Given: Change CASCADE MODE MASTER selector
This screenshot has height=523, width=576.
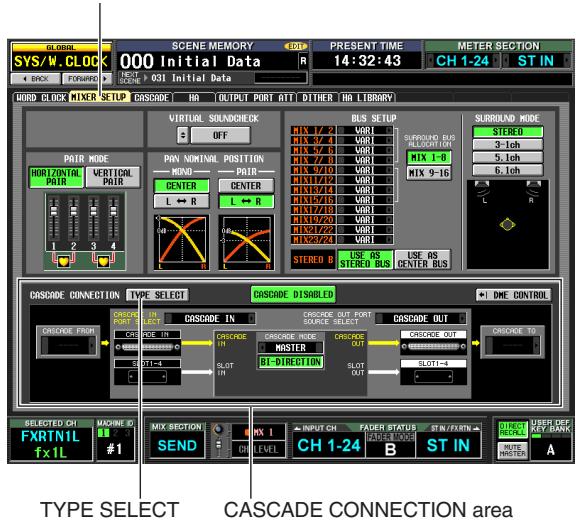Looking at the screenshot, I should pyautogui.click(x=290, y=347).
